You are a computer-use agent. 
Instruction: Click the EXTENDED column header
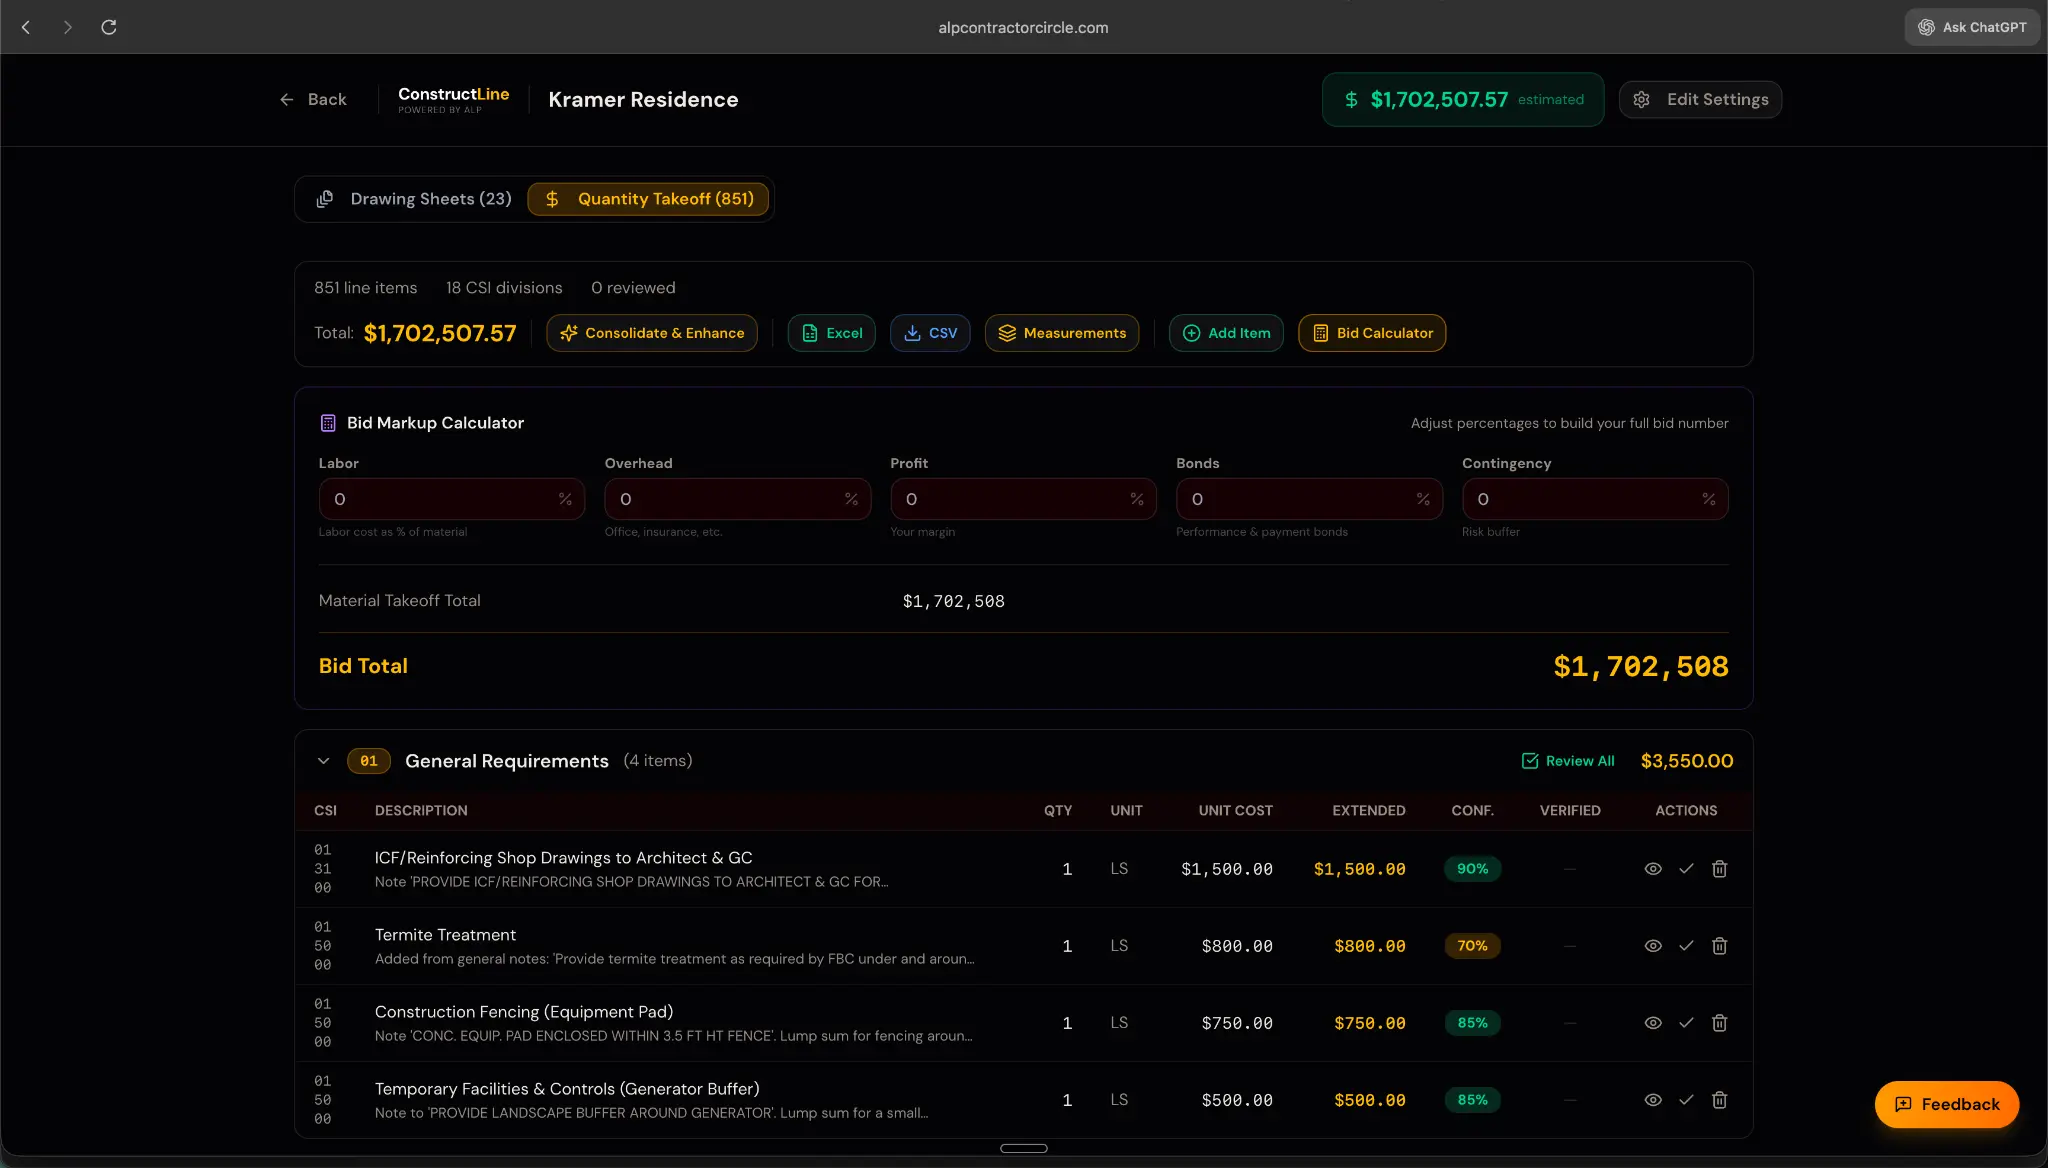1368,811
